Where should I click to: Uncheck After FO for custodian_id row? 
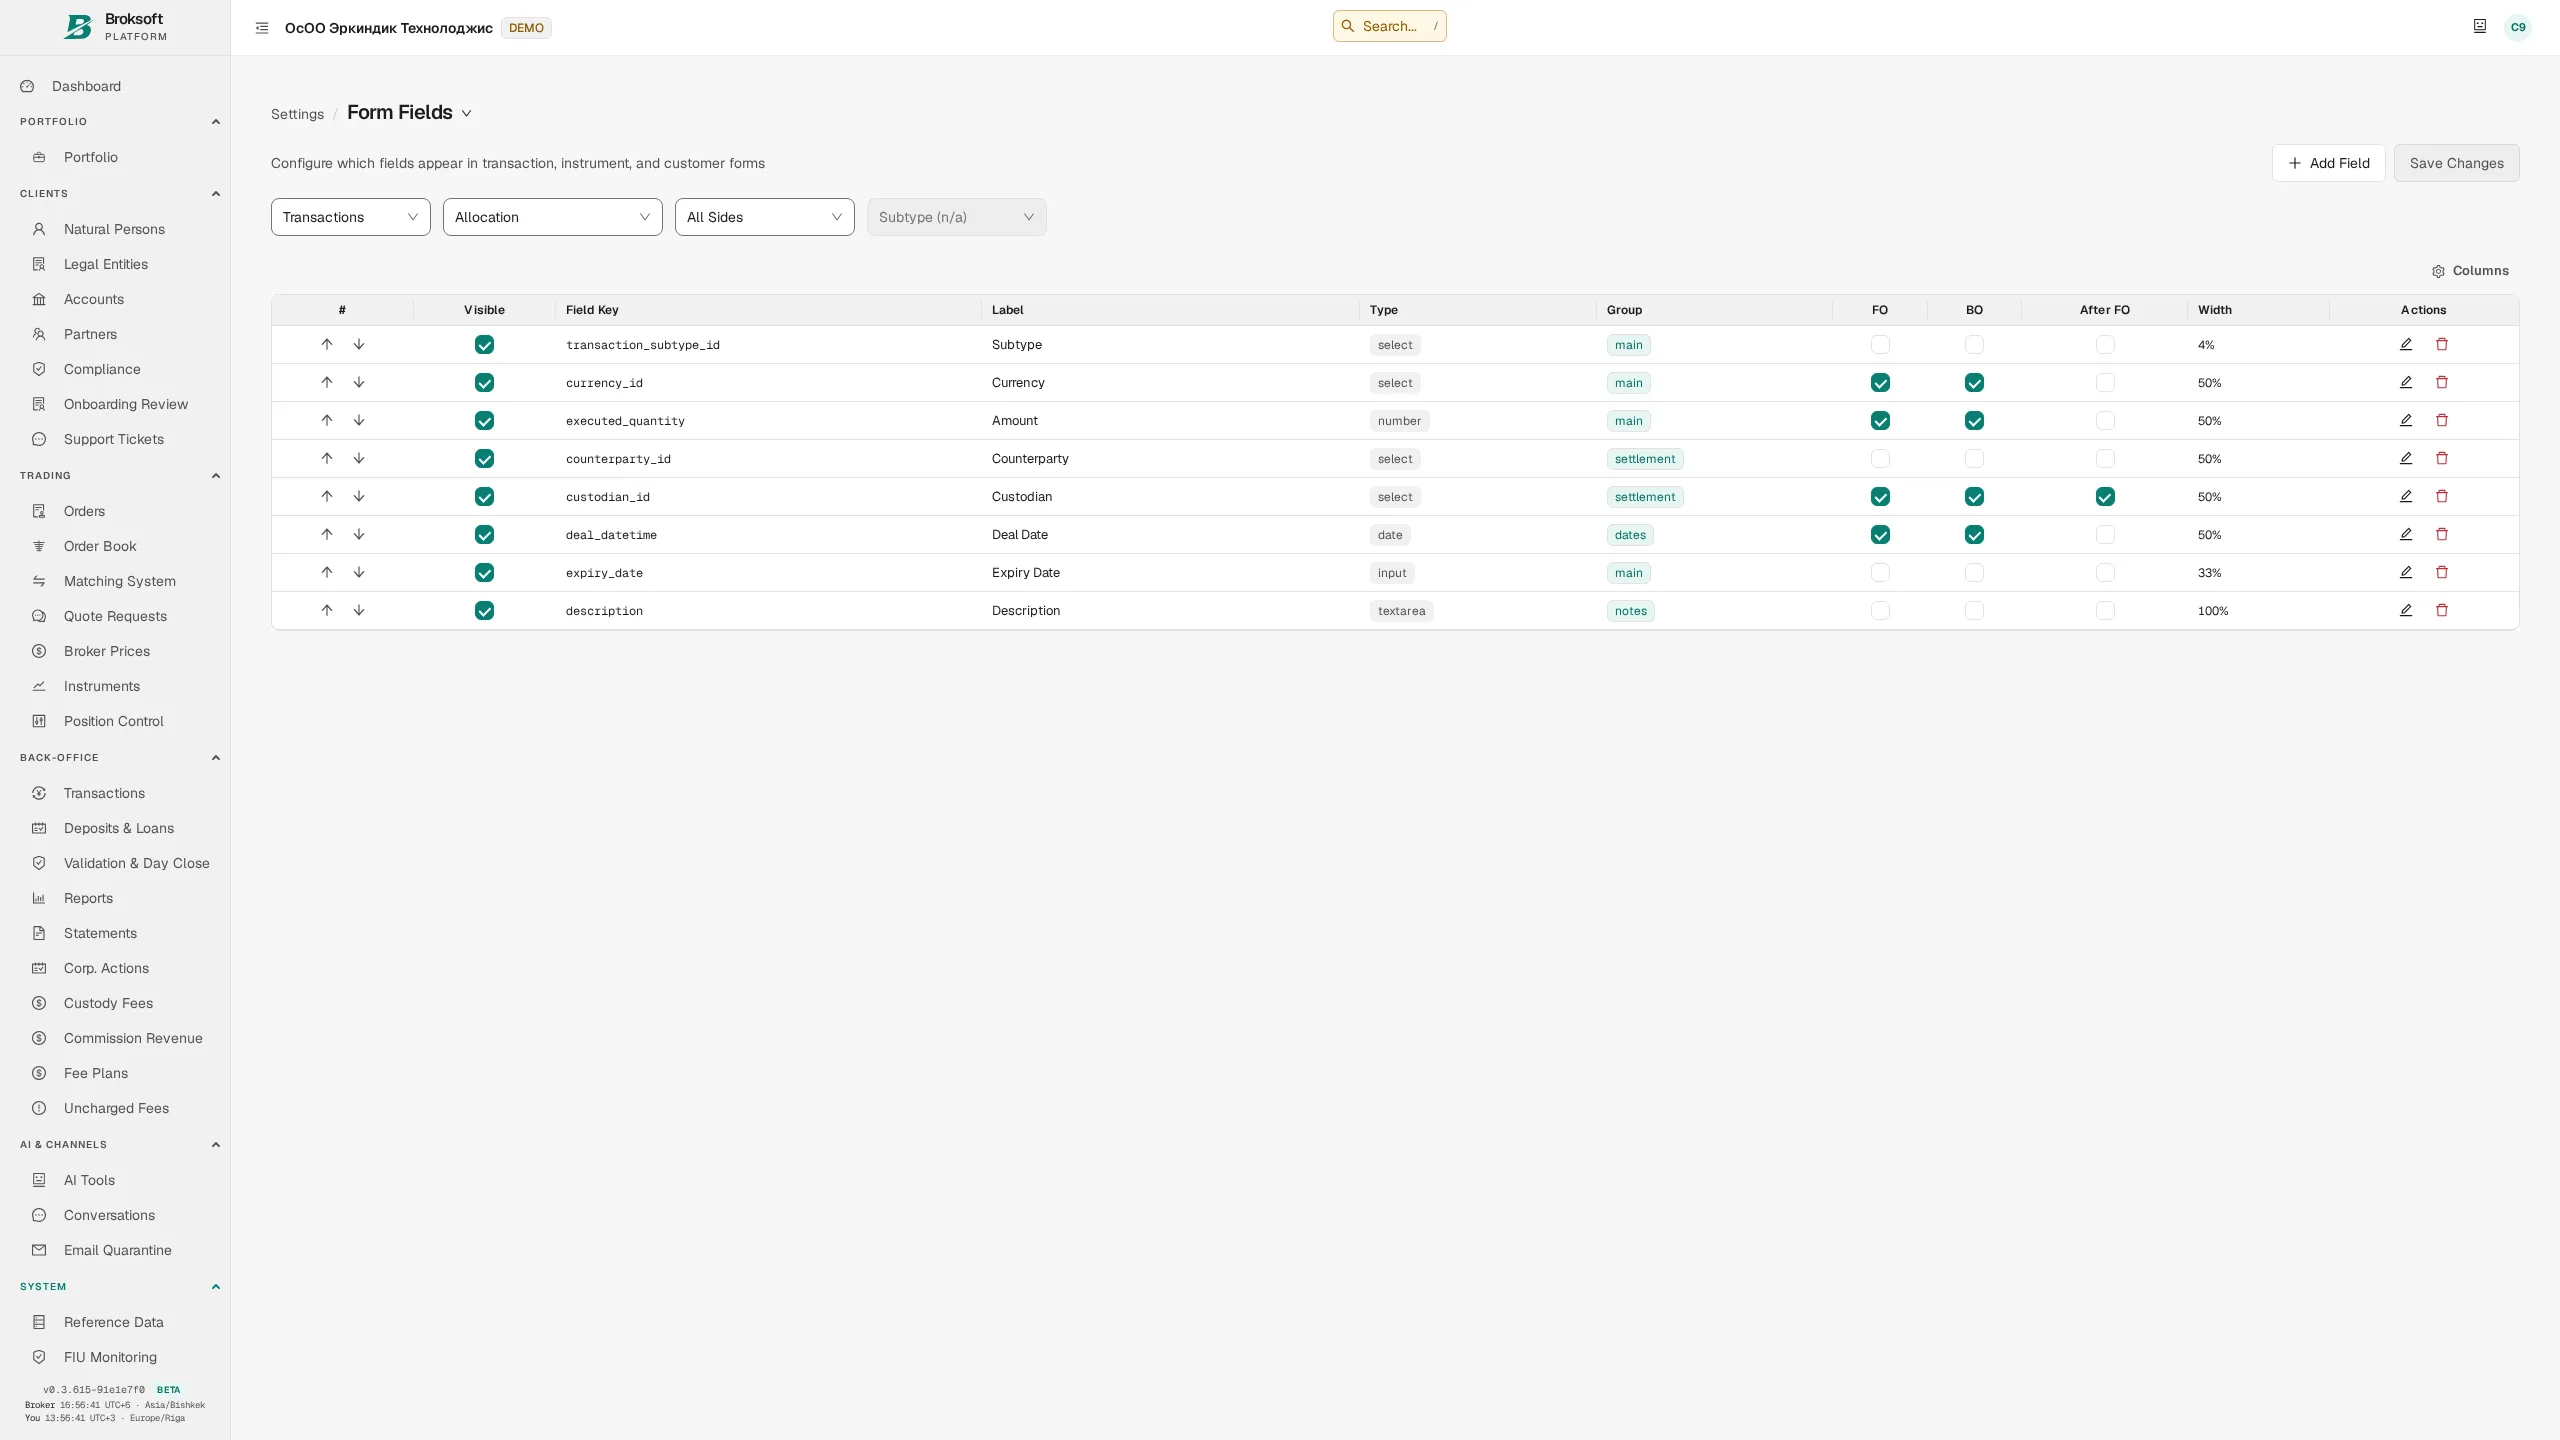tap(2105, 497)
